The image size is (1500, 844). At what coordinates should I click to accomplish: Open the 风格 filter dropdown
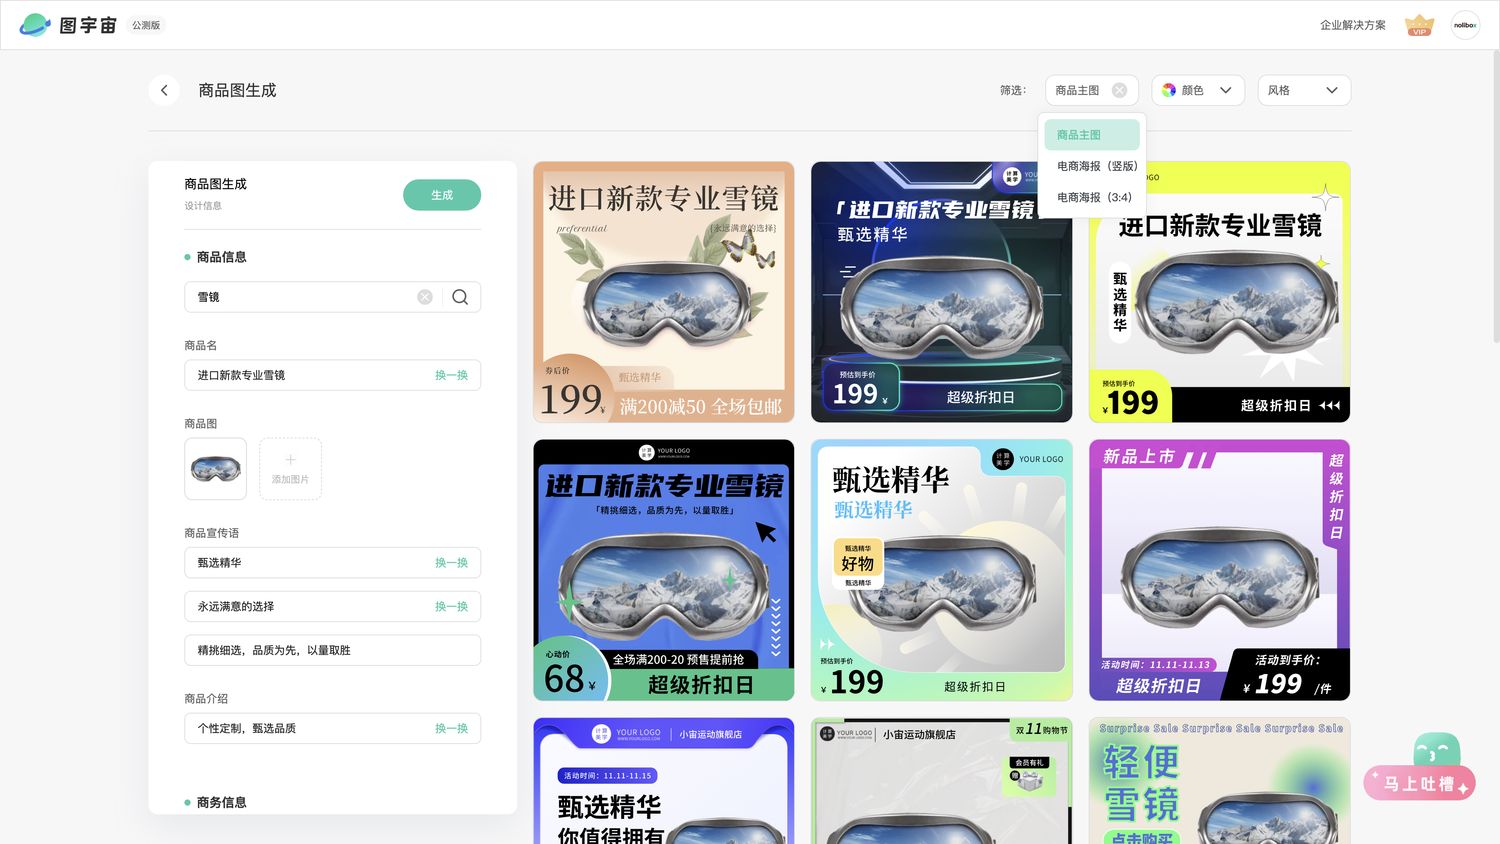[x=1304, y=90]
